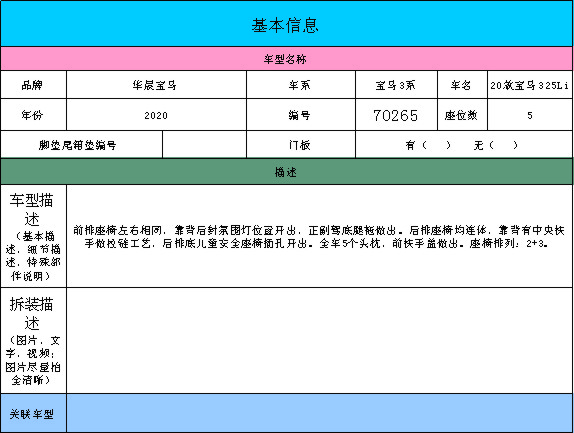574x433 pixels.
Task: Select the 关联车型 blue value field
Action: click(319, 413)
